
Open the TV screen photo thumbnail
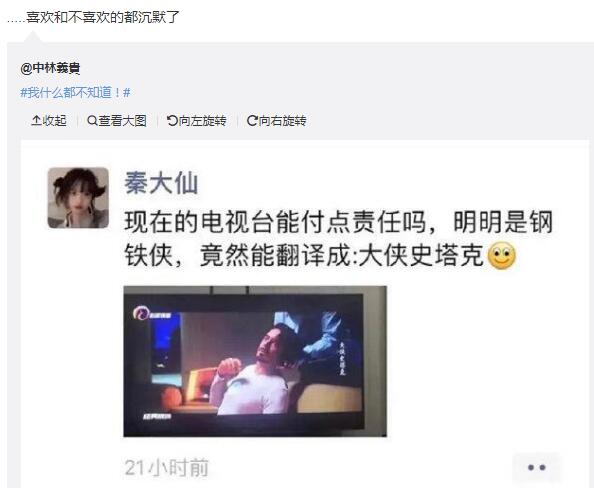tap(255, 361)
